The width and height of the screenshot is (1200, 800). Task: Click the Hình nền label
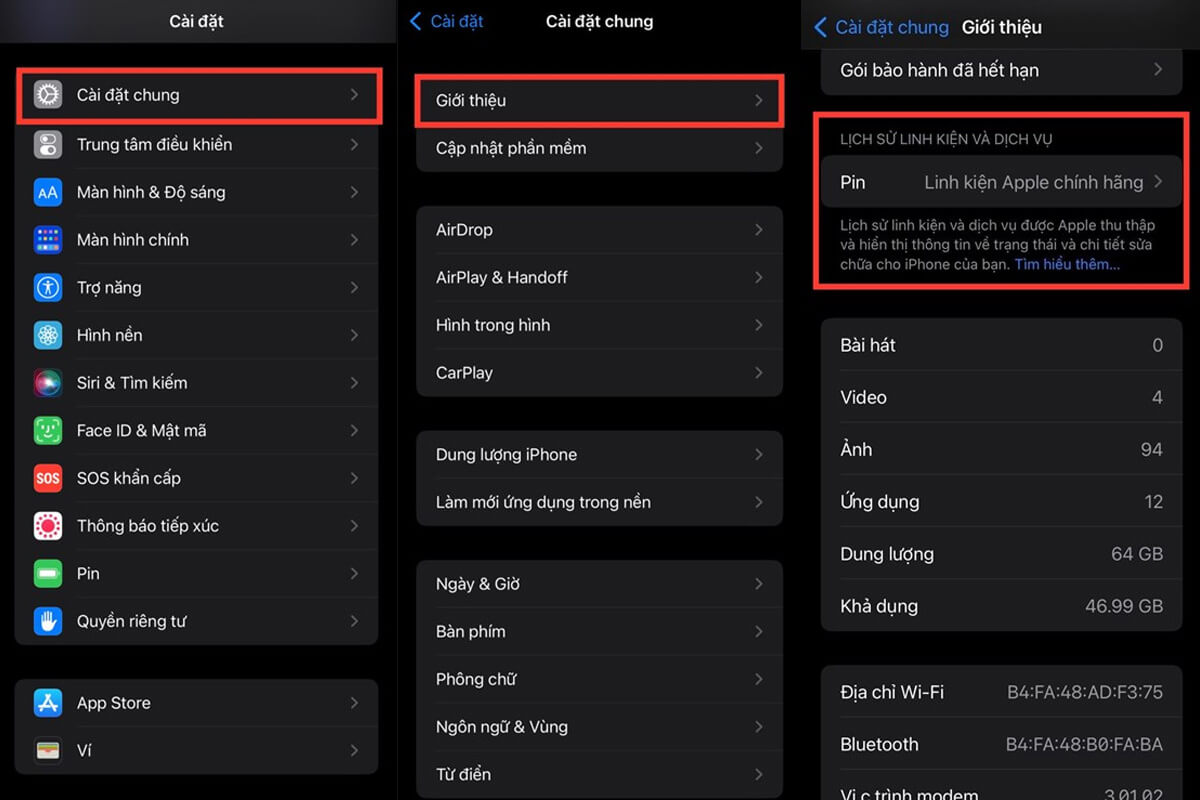[109, 335]
